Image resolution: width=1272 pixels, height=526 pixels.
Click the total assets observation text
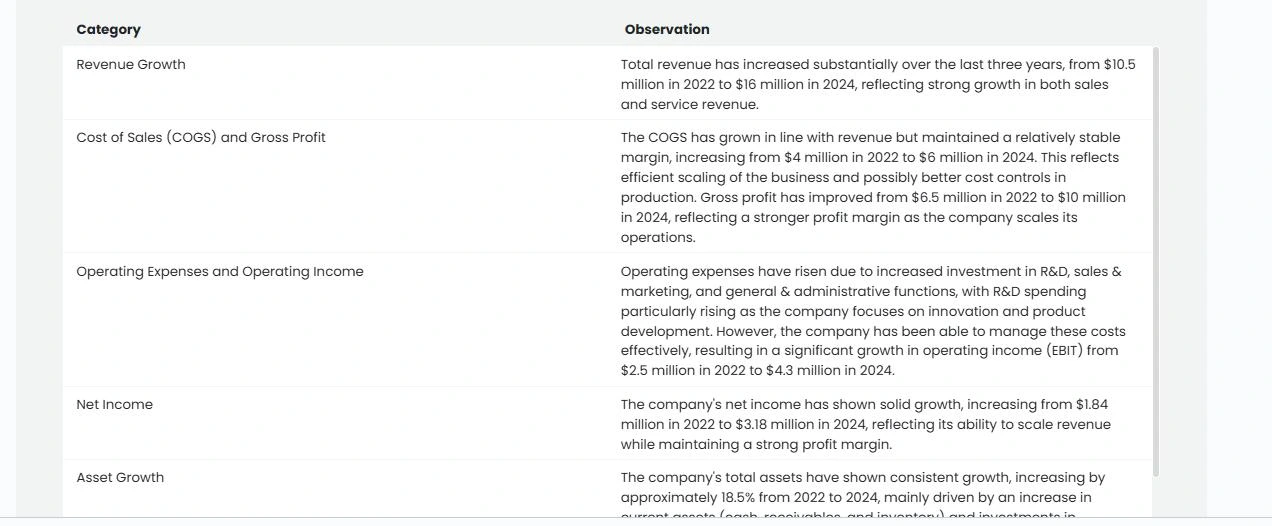point(863,496)
